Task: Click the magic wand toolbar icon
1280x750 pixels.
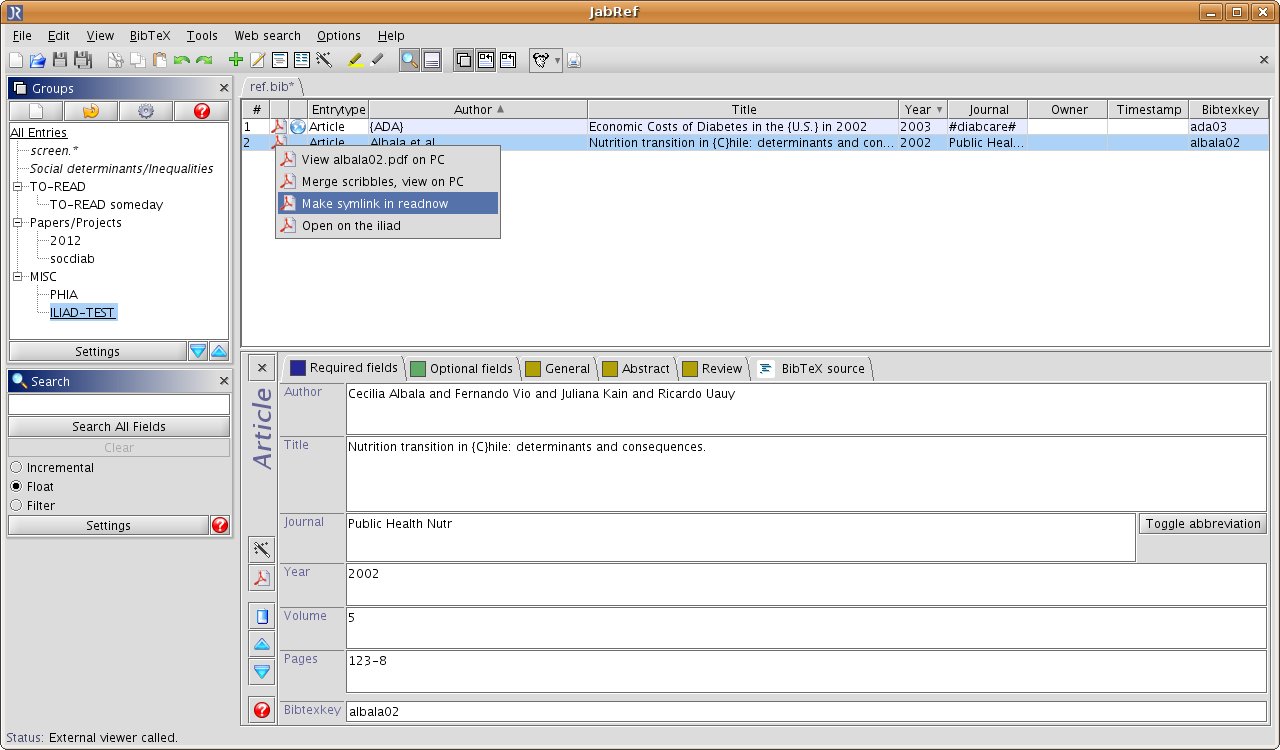Action: [x=324, y=60]
